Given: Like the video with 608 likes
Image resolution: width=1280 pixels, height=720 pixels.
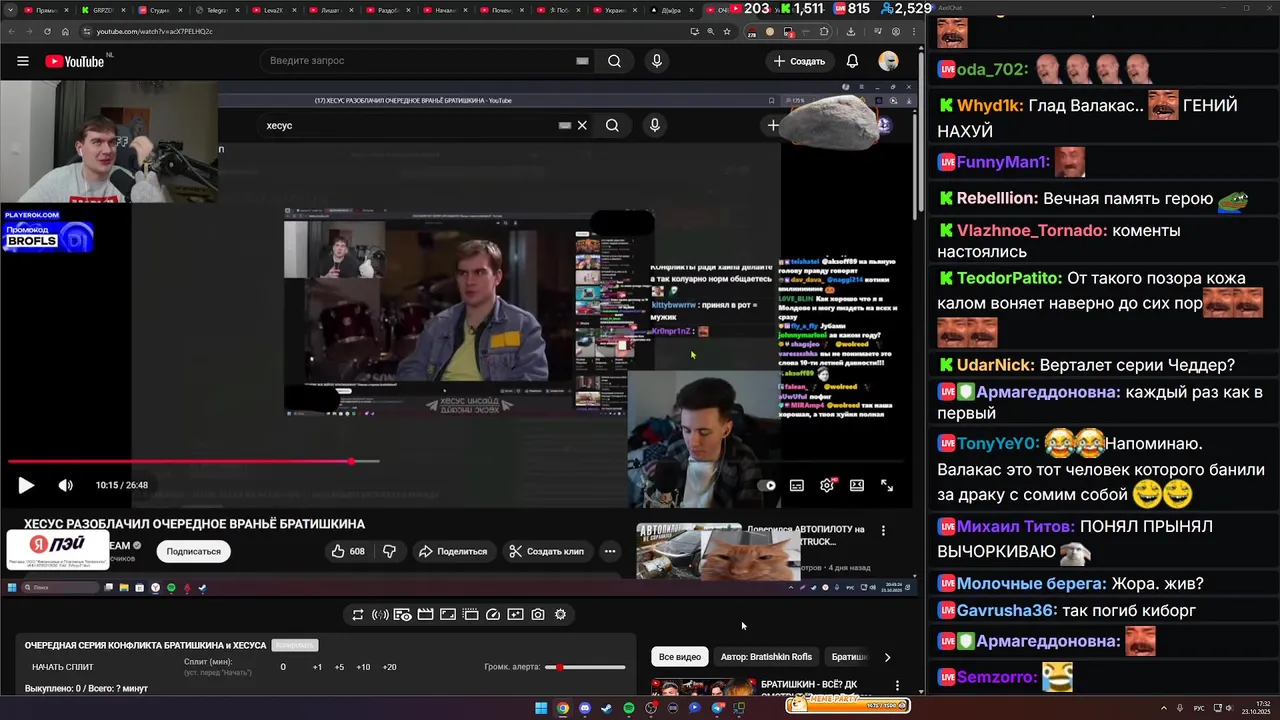Looking at the screenshot, I should tap(348, 551).
